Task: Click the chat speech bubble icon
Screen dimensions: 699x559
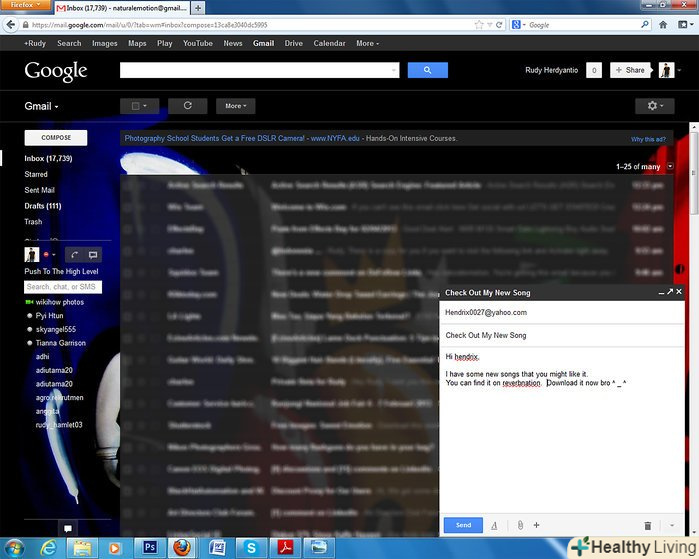Action: [x=93, y=255]
